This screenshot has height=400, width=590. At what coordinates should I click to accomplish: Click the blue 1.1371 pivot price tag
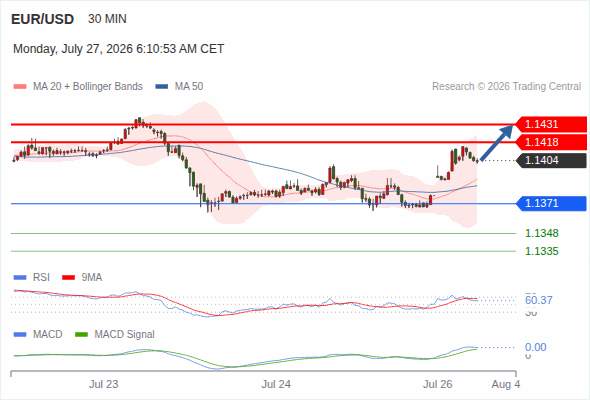point(552,204)
